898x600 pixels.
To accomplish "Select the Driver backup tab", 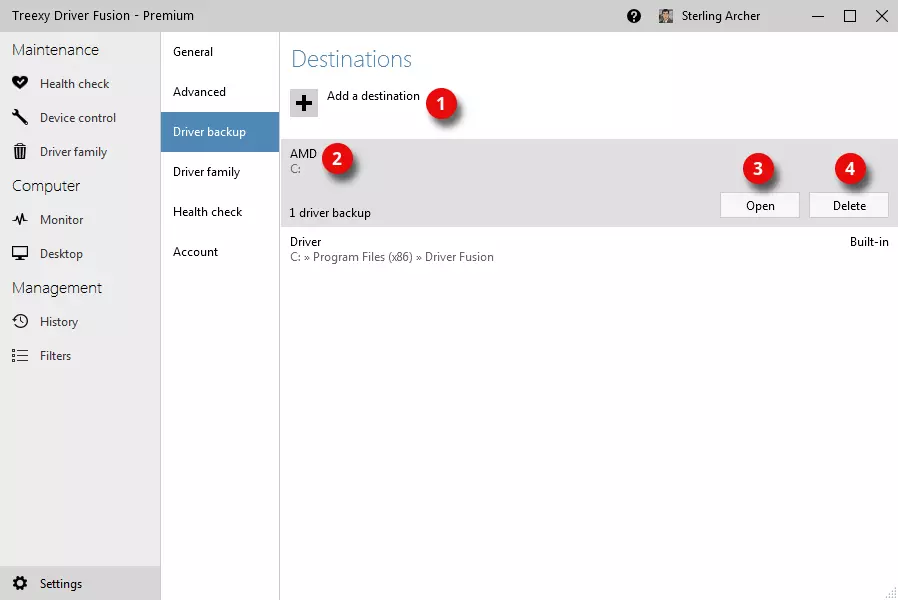I will [x=220, y=132].
